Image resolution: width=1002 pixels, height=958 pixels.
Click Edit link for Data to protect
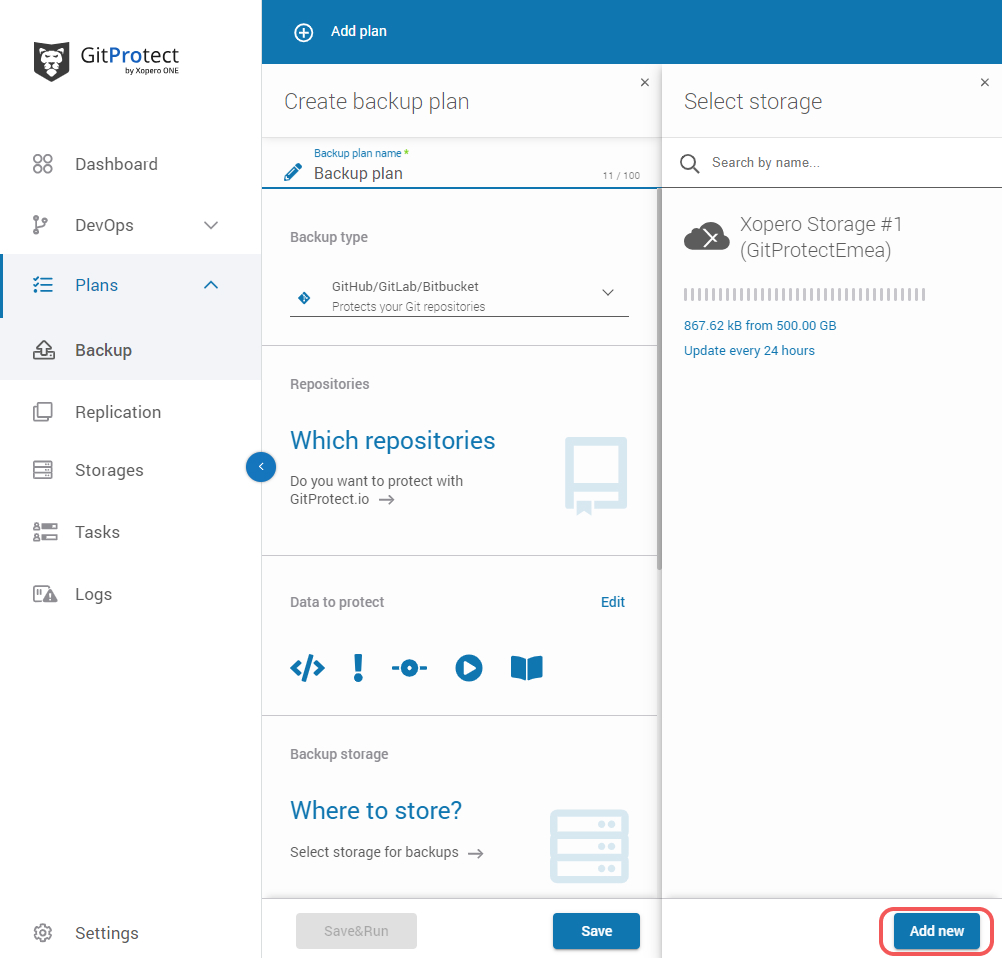pyautogui.click(x=613, y=602)
